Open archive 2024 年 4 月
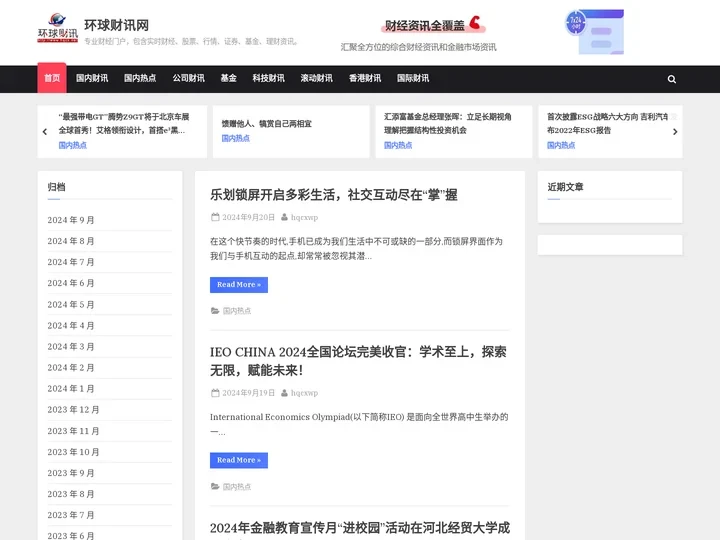Image resolution: width=720 pixels, height=540 pixels. pyautogui.click(x=71, y=326)
